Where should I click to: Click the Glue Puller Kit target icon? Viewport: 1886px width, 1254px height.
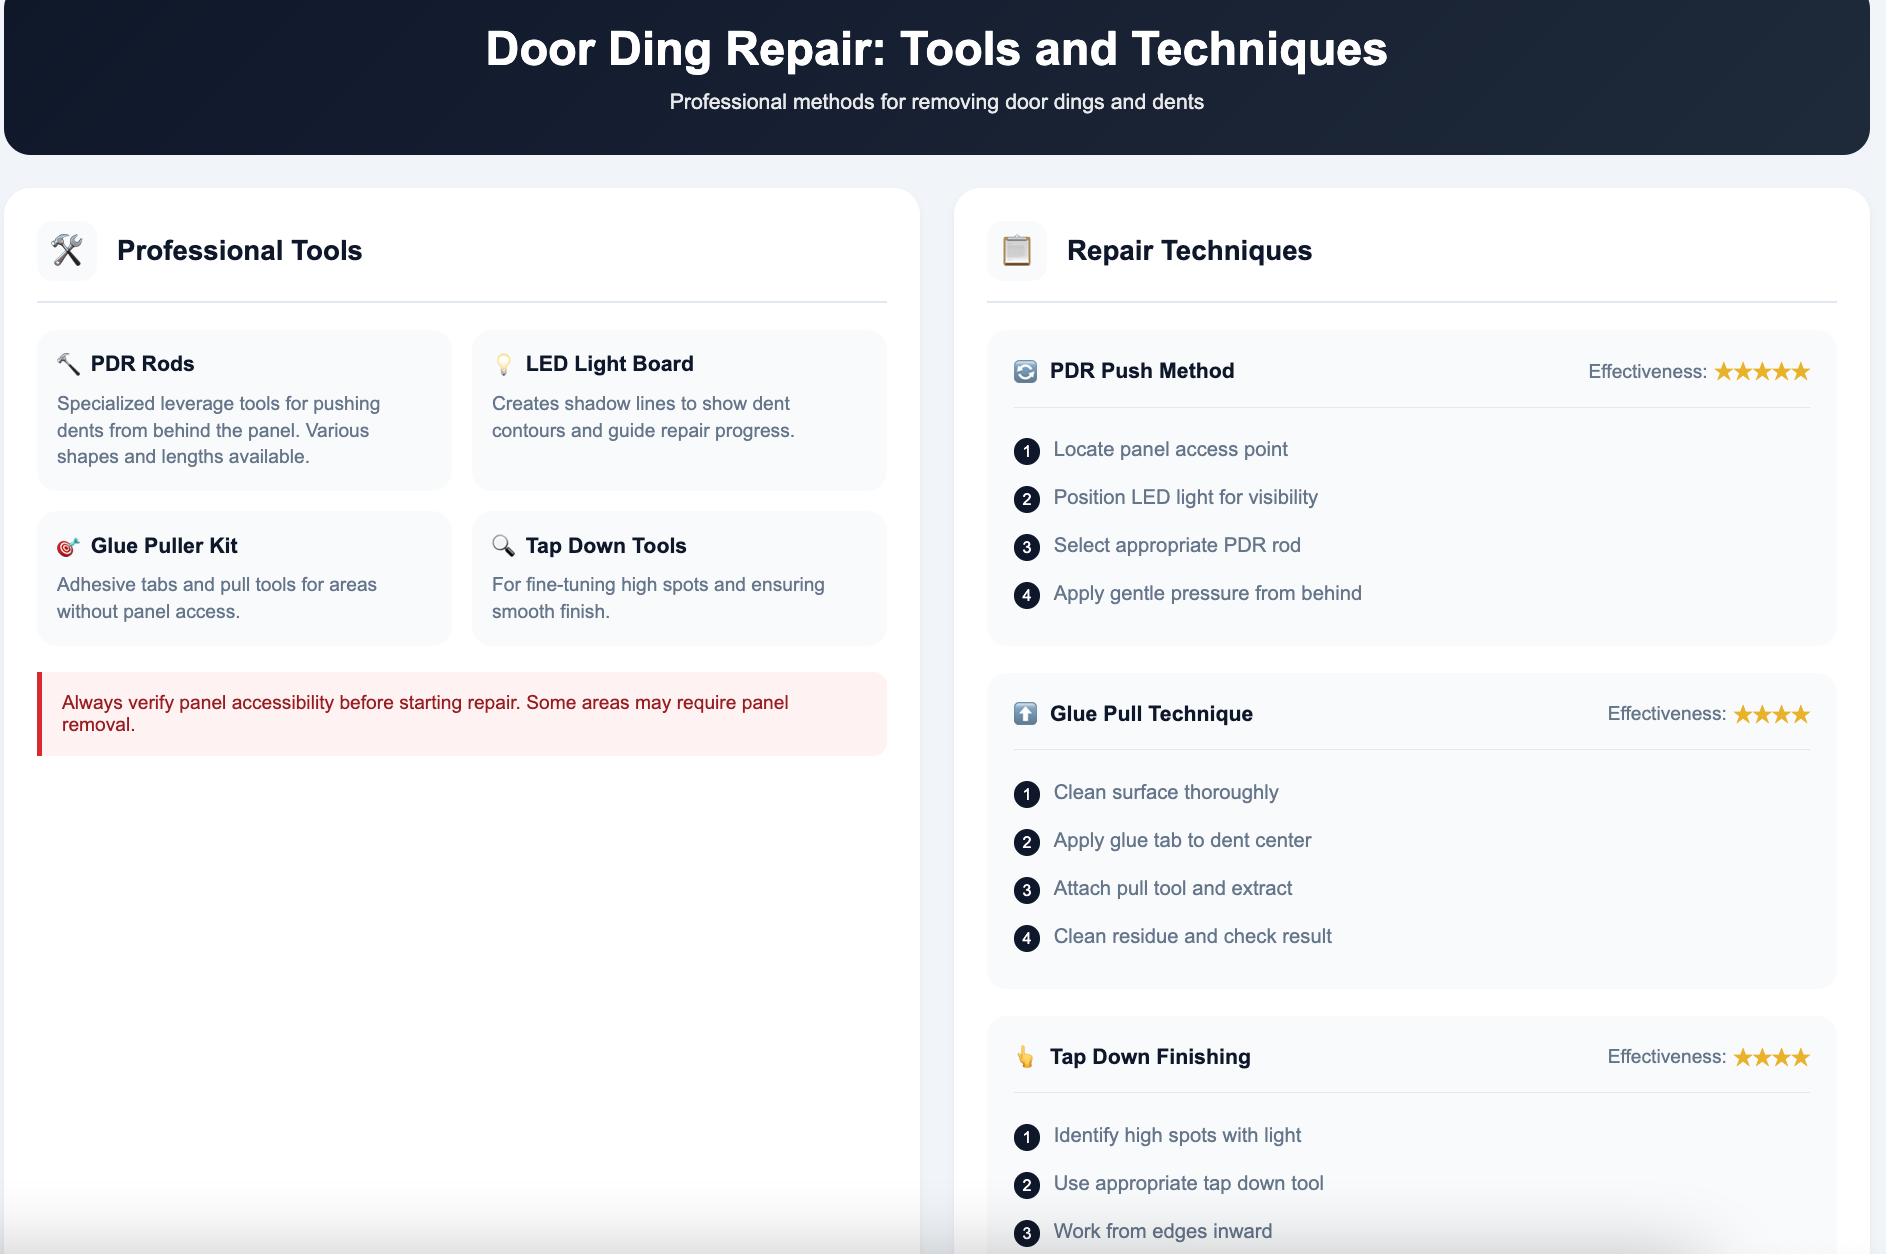pos(68,546)
